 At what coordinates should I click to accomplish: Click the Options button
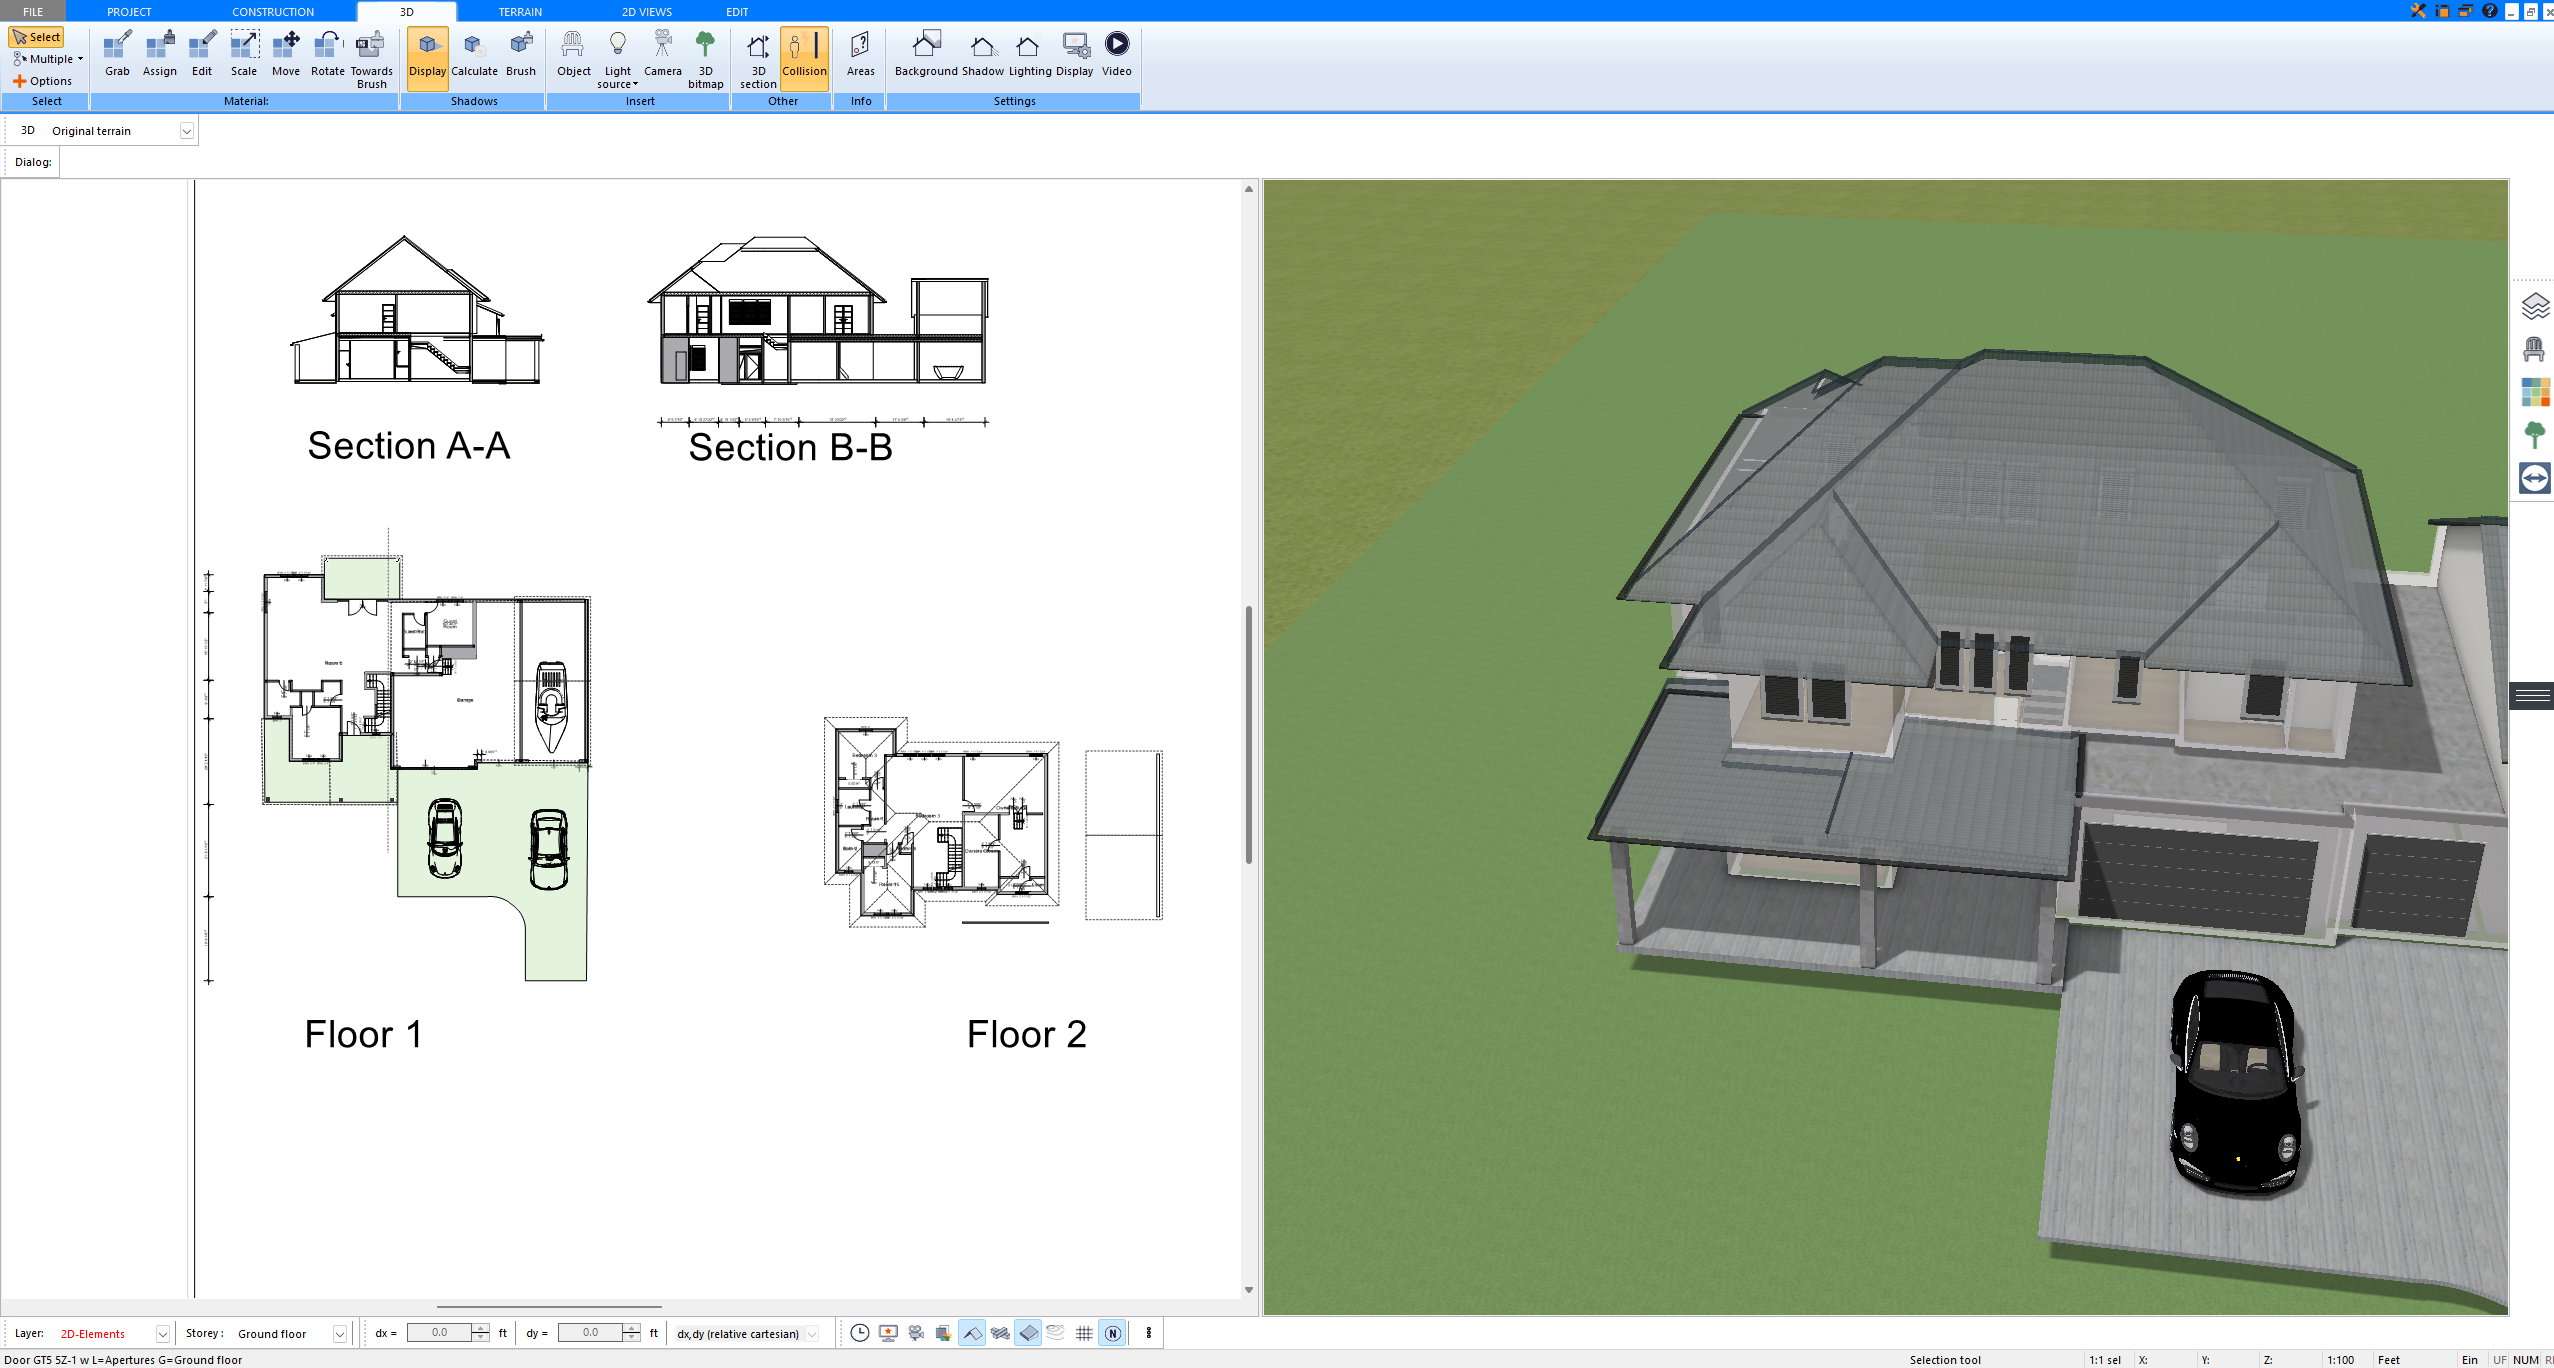pyautogui.click(x=42, y=81)
